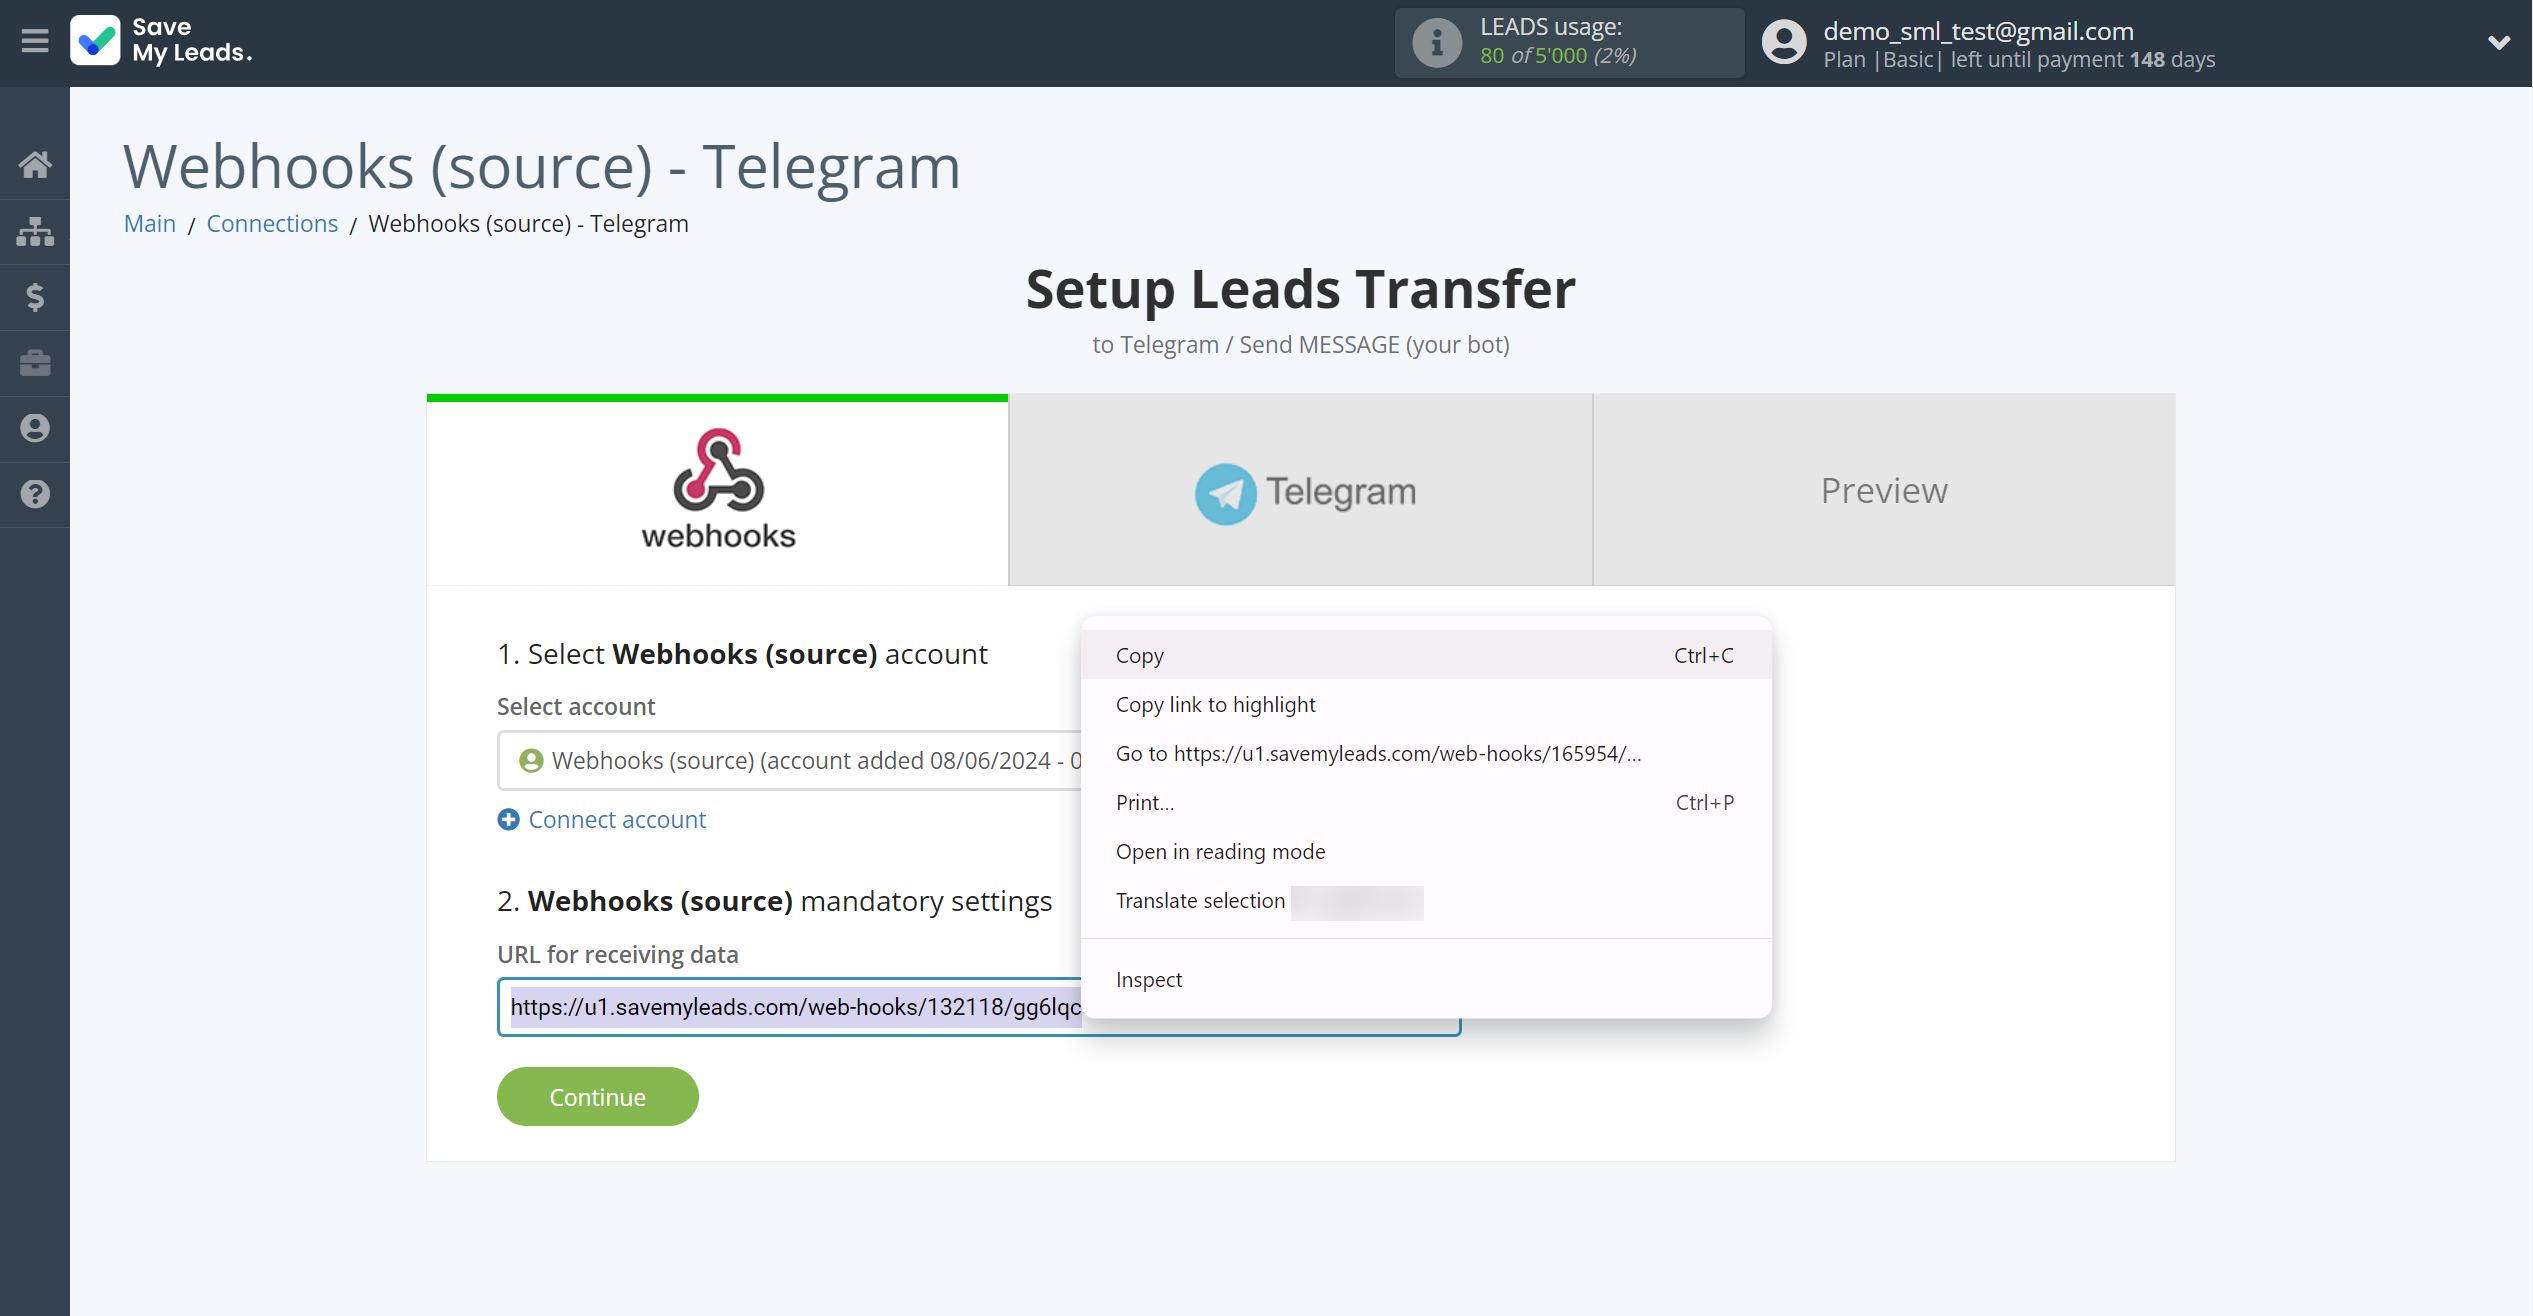This screenshot has width=2533, height=1316.
Task: Click the LEADS usage info icon
Action: [x=1437, y=43]
